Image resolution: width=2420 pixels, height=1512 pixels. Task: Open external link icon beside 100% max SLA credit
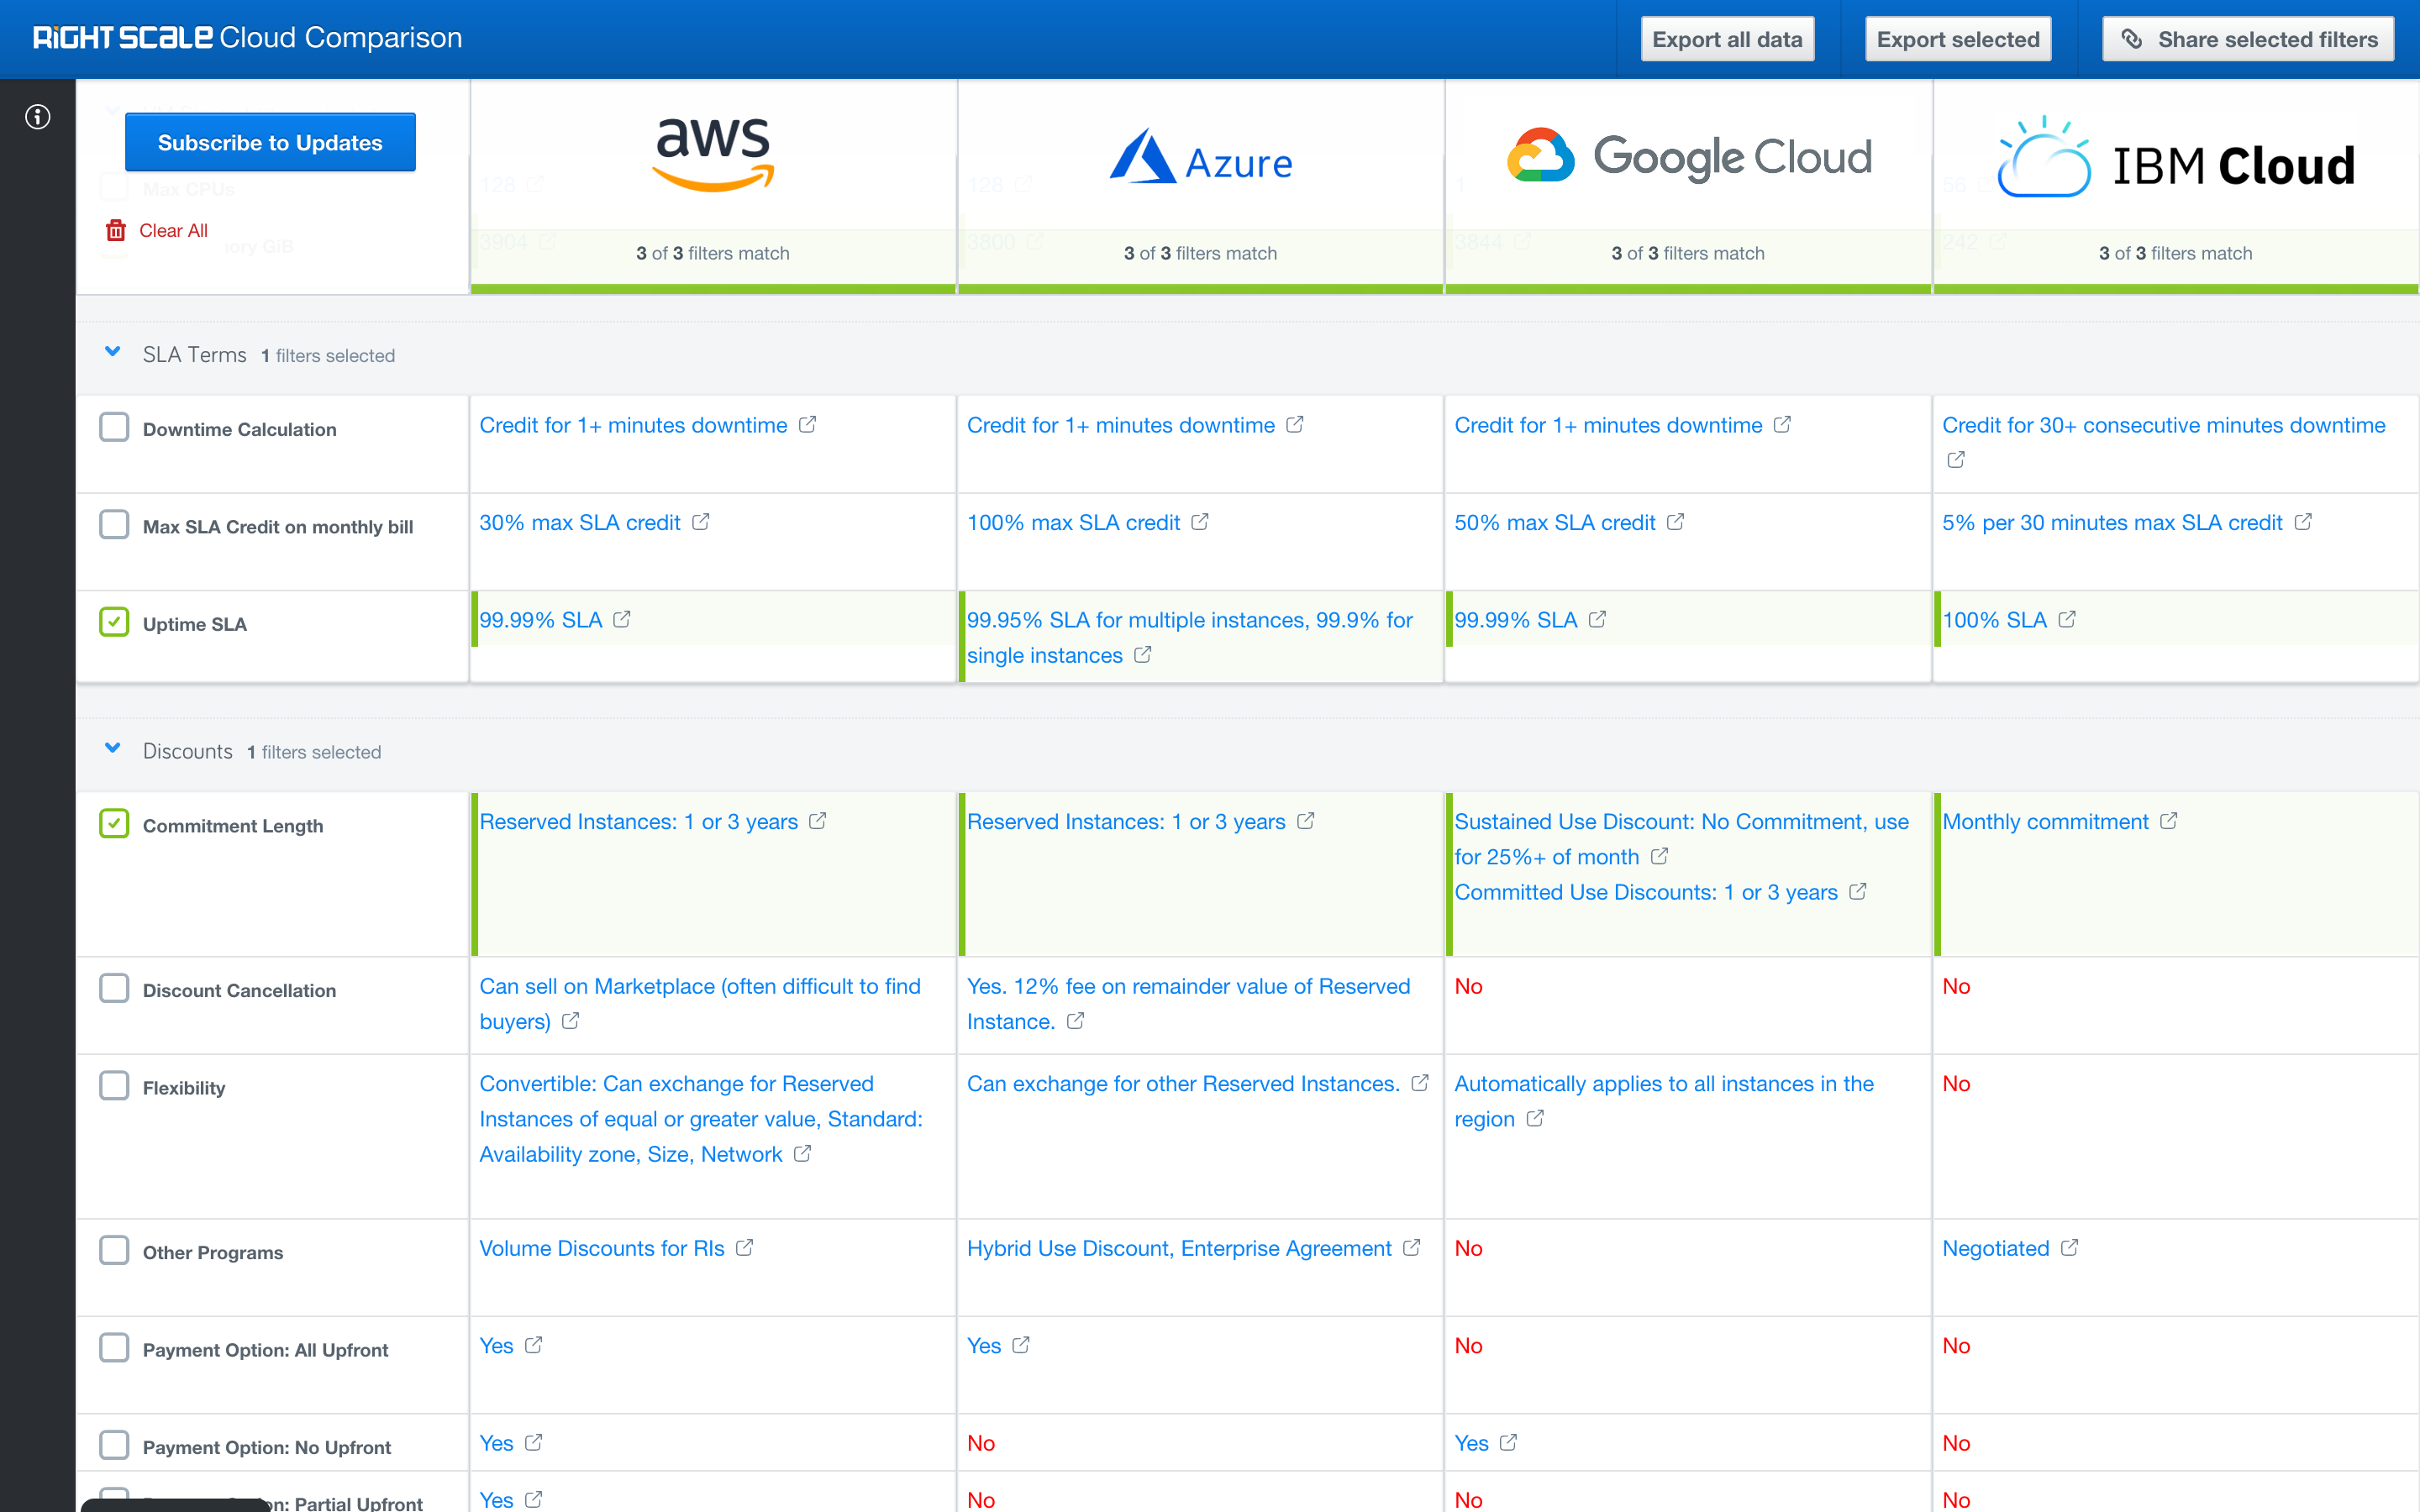1200,522
